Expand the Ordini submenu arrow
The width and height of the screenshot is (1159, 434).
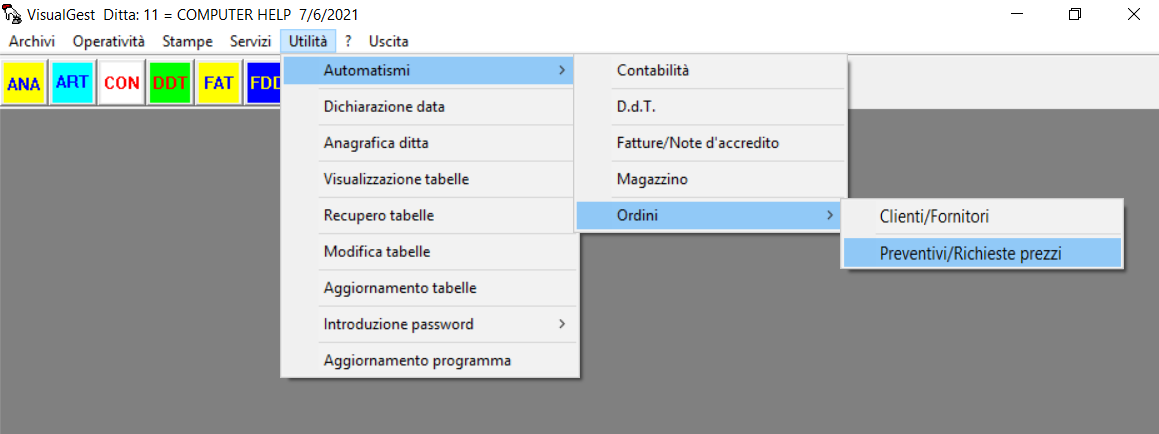pos(829,215)
